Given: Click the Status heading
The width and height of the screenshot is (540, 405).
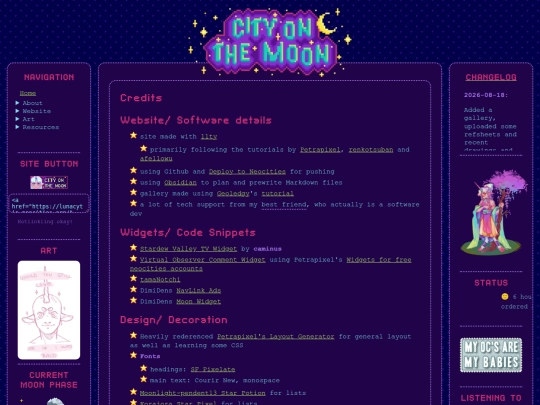Looking at the screenshot, I should pyautogui.click(x=491, y=283).
